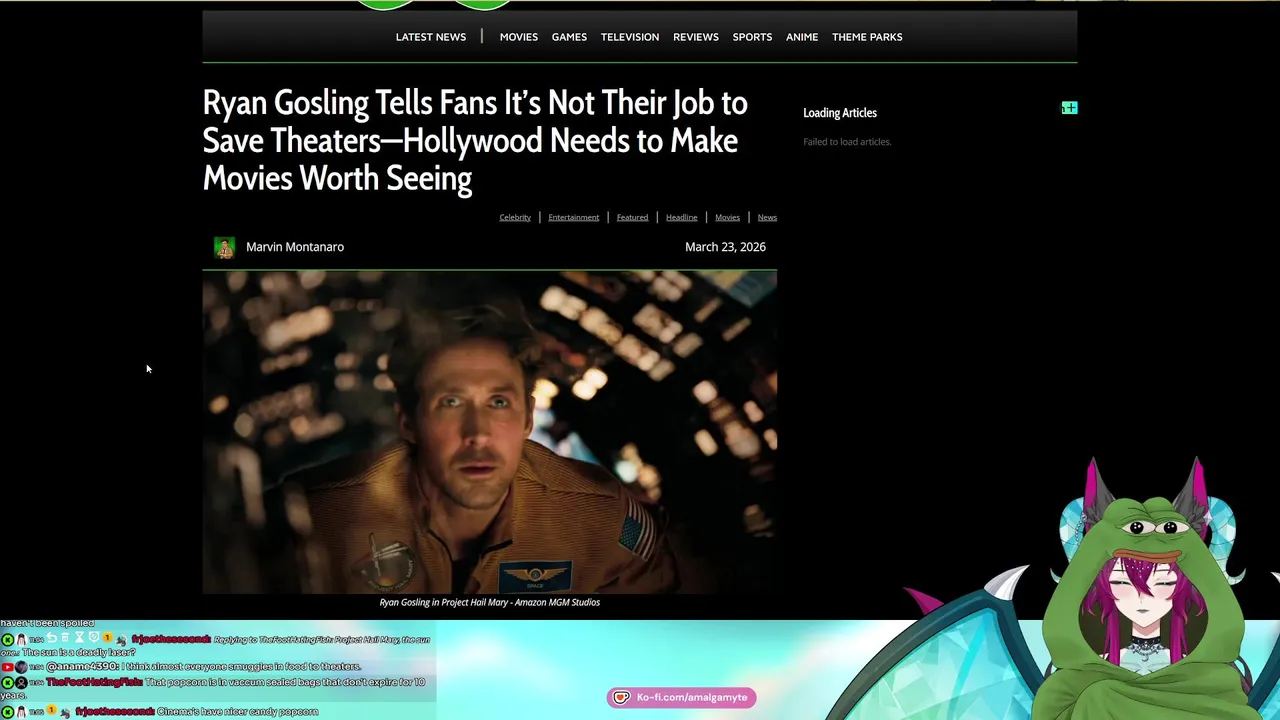Click the username TheFootHatingFish in chat

coord(94,682)
